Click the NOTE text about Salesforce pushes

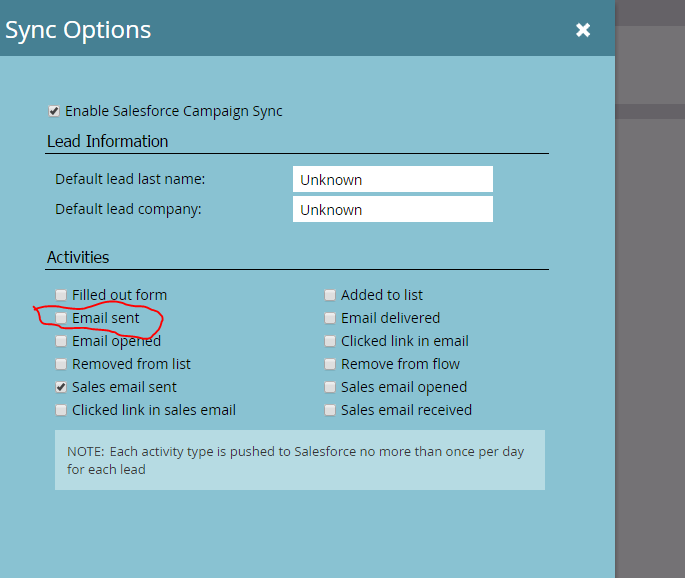pyautogui.click(x=295, y=460)
